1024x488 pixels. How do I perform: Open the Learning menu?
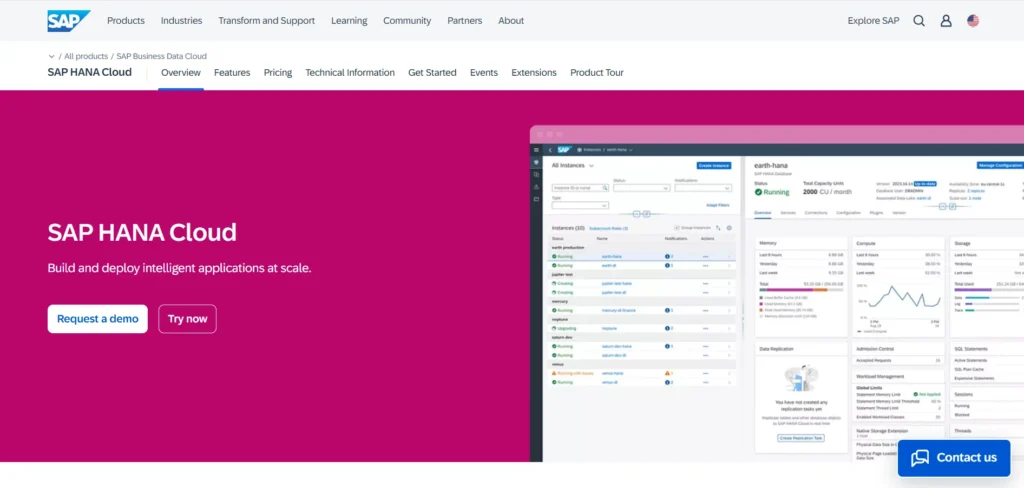[349, 20]
